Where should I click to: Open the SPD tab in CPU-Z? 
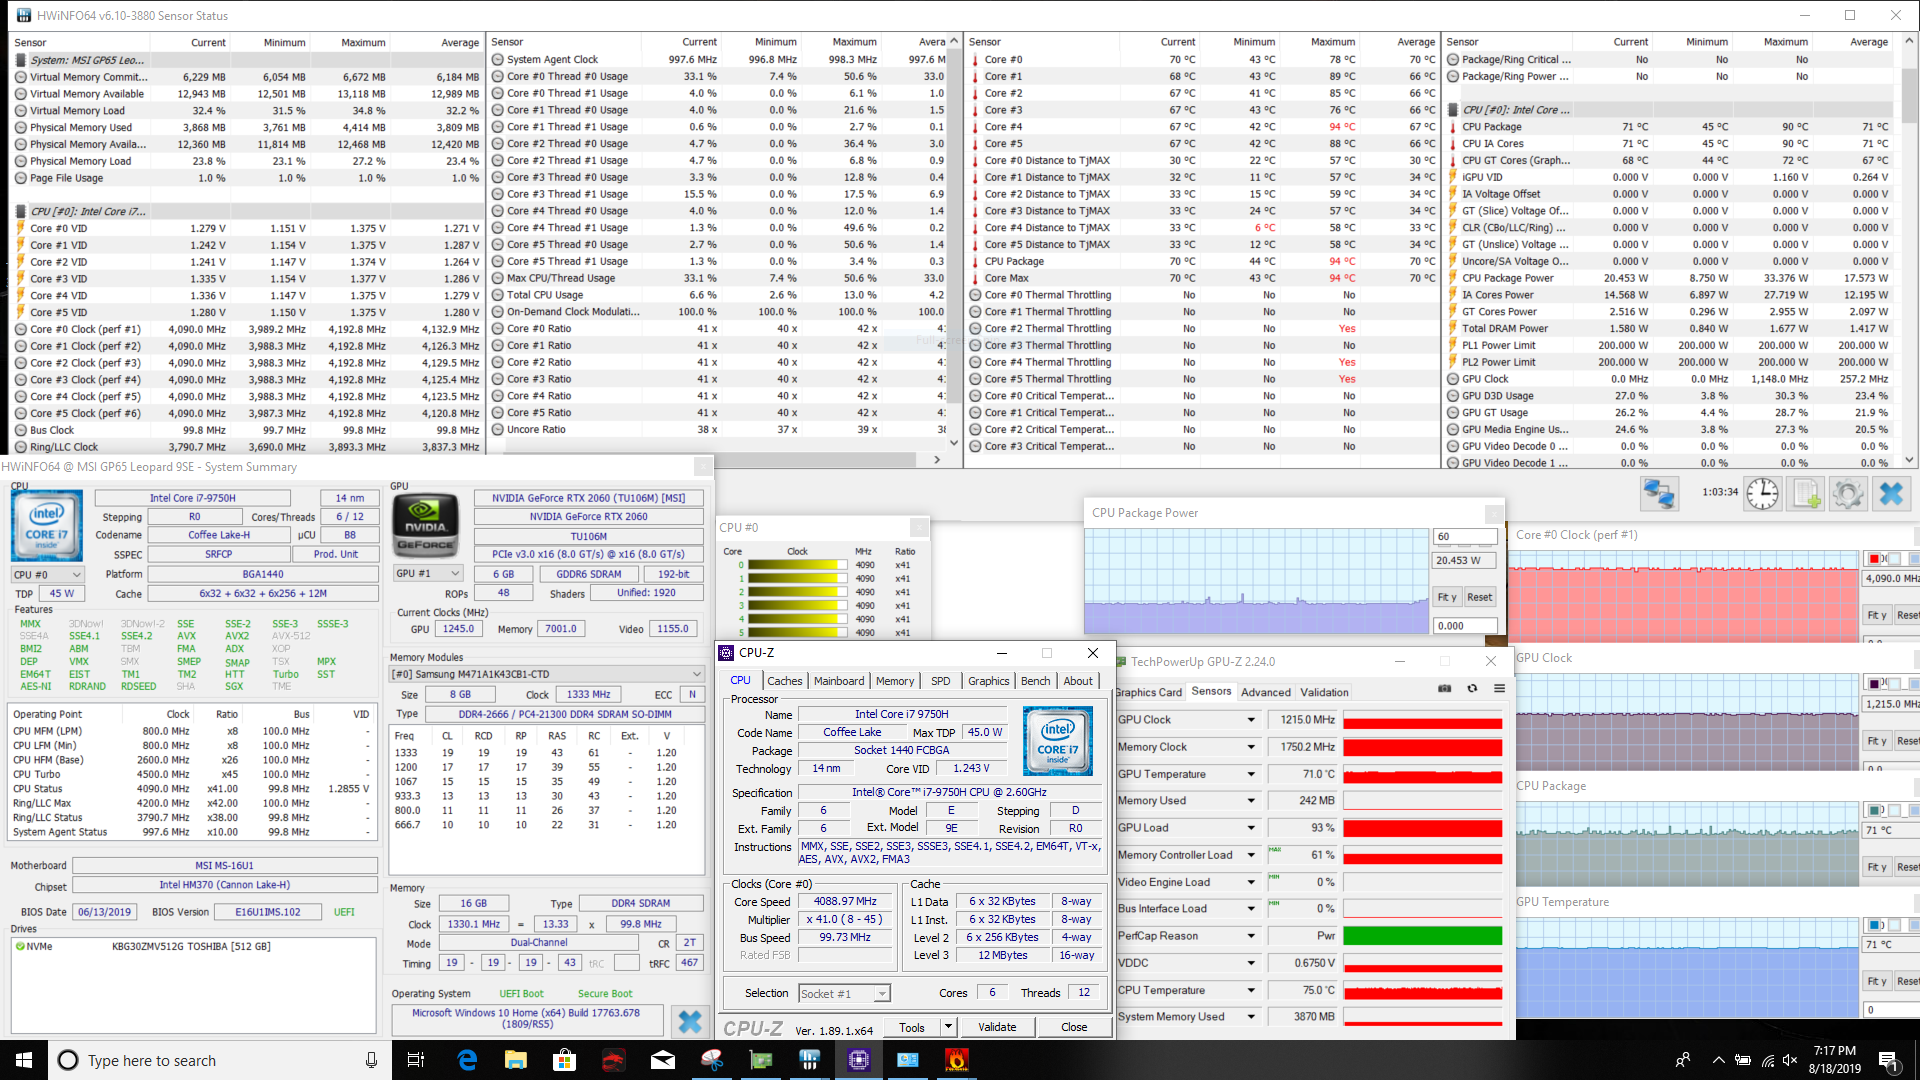tap(941, 681)
